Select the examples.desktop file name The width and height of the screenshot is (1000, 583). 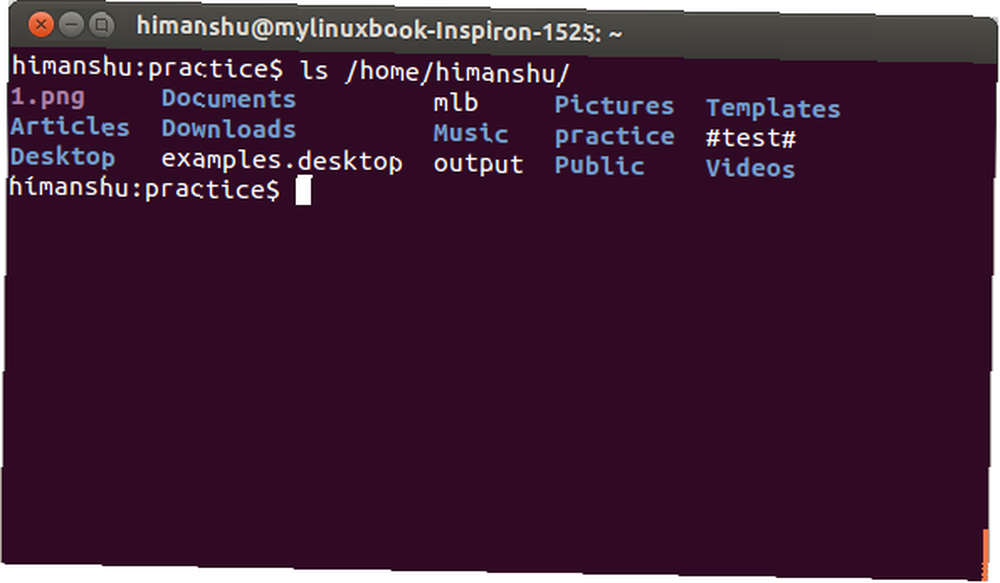(x=282, y=160)
